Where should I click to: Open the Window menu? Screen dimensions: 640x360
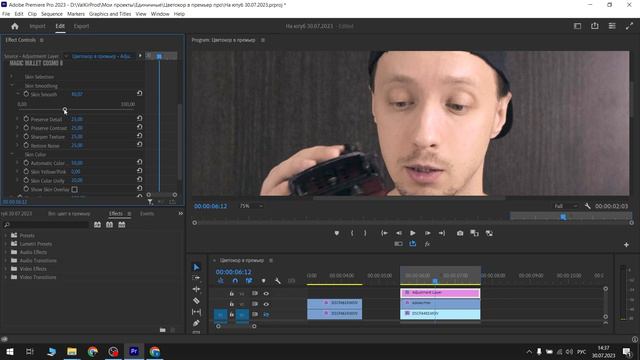[x=160, y=14]
